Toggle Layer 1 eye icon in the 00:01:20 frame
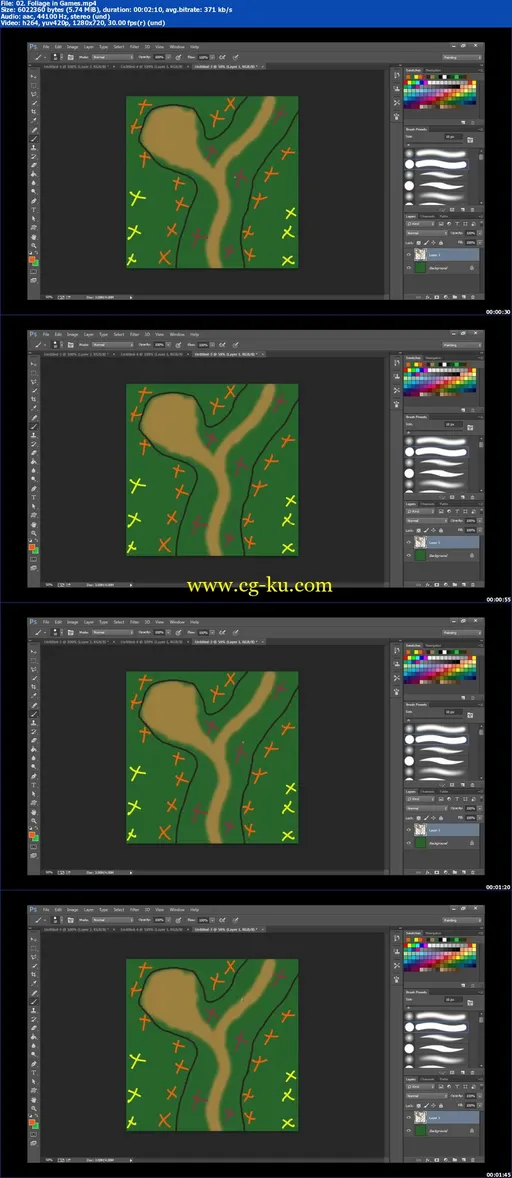 pos(408,829)
